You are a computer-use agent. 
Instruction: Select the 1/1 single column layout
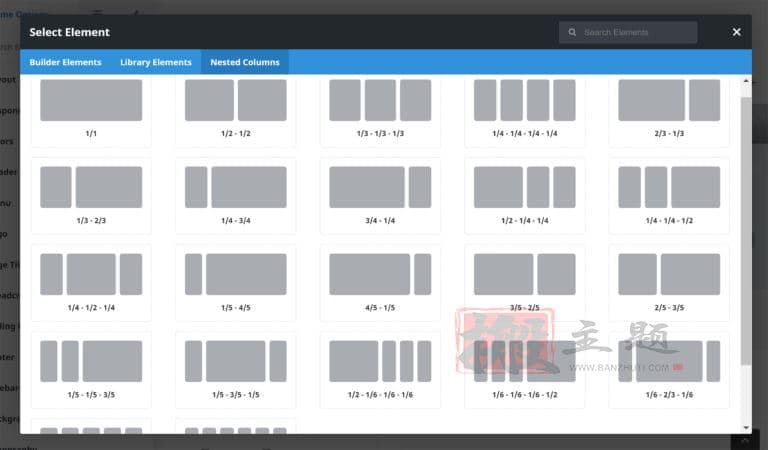click(91, 110)
